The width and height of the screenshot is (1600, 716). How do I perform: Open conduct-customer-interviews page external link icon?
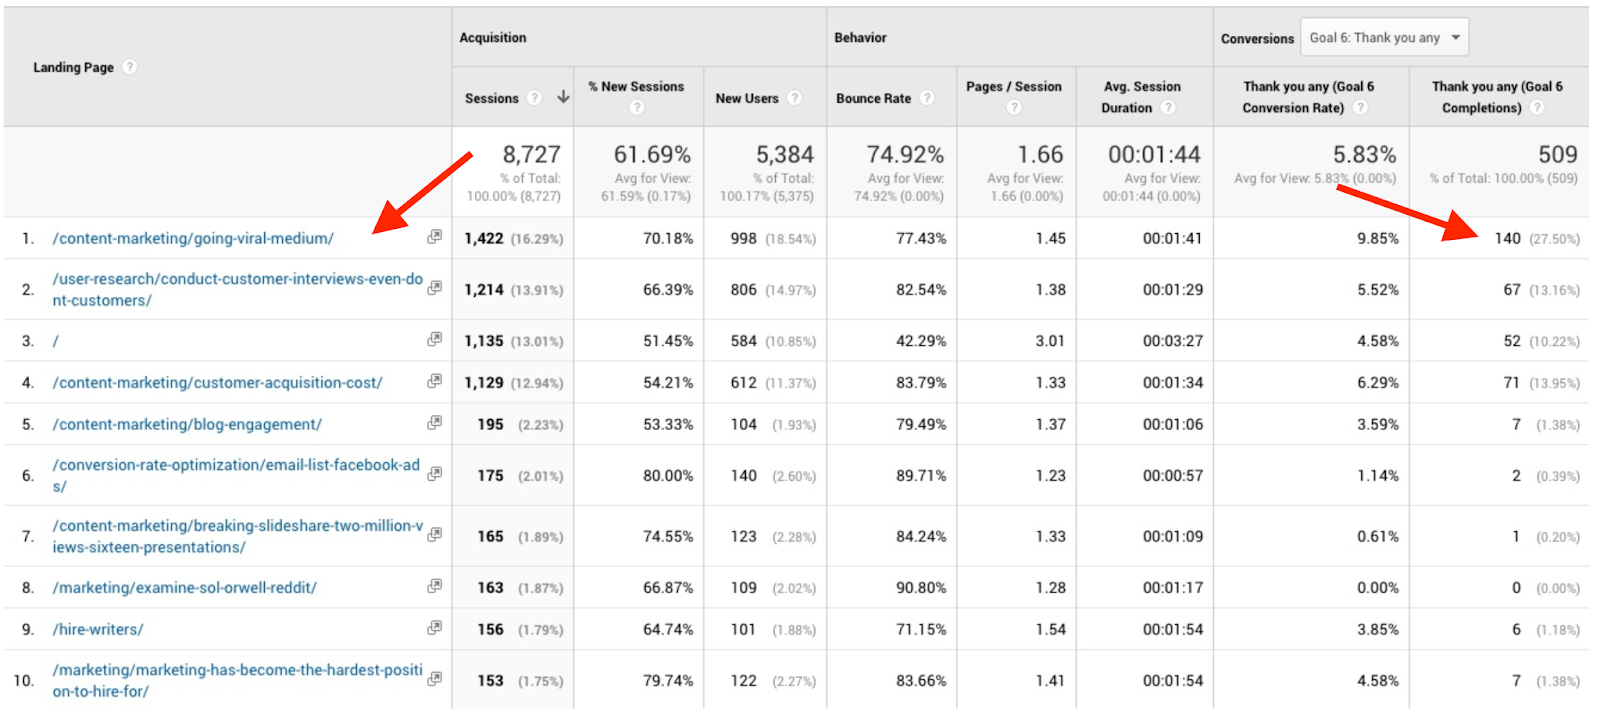[434, 288]
